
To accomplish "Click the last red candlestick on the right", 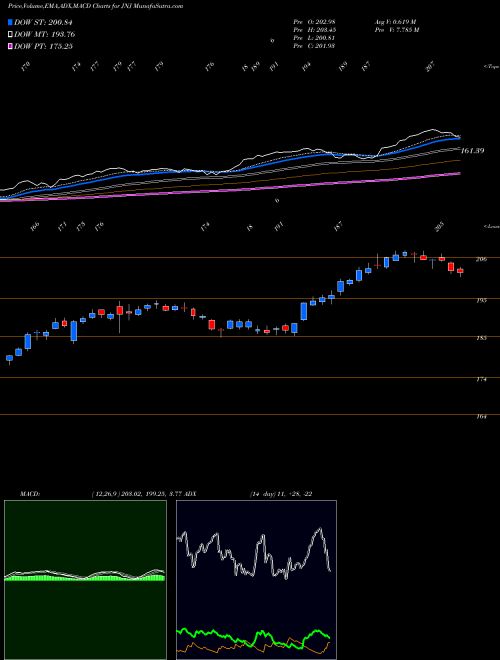I will [x=460, y=271].
